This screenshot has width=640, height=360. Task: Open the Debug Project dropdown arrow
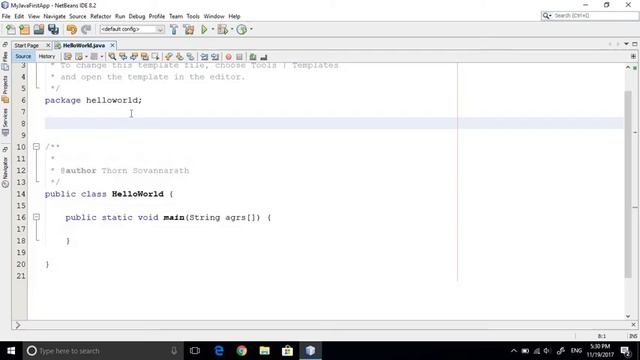point(232,29)
